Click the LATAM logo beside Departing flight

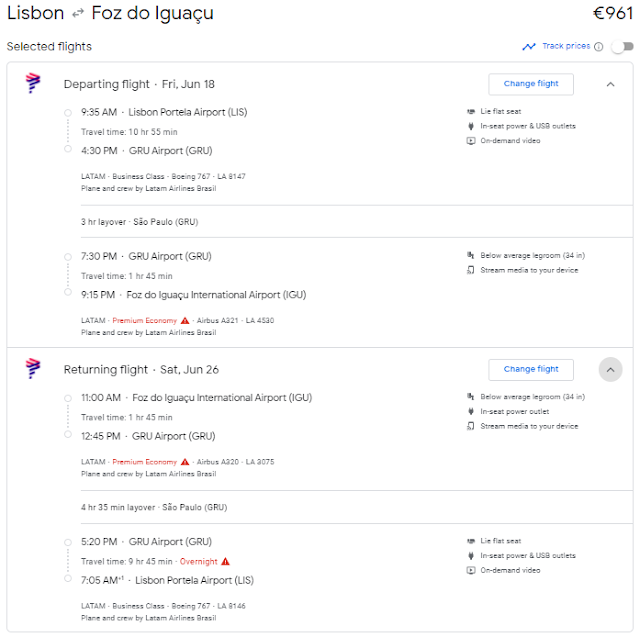33,83
